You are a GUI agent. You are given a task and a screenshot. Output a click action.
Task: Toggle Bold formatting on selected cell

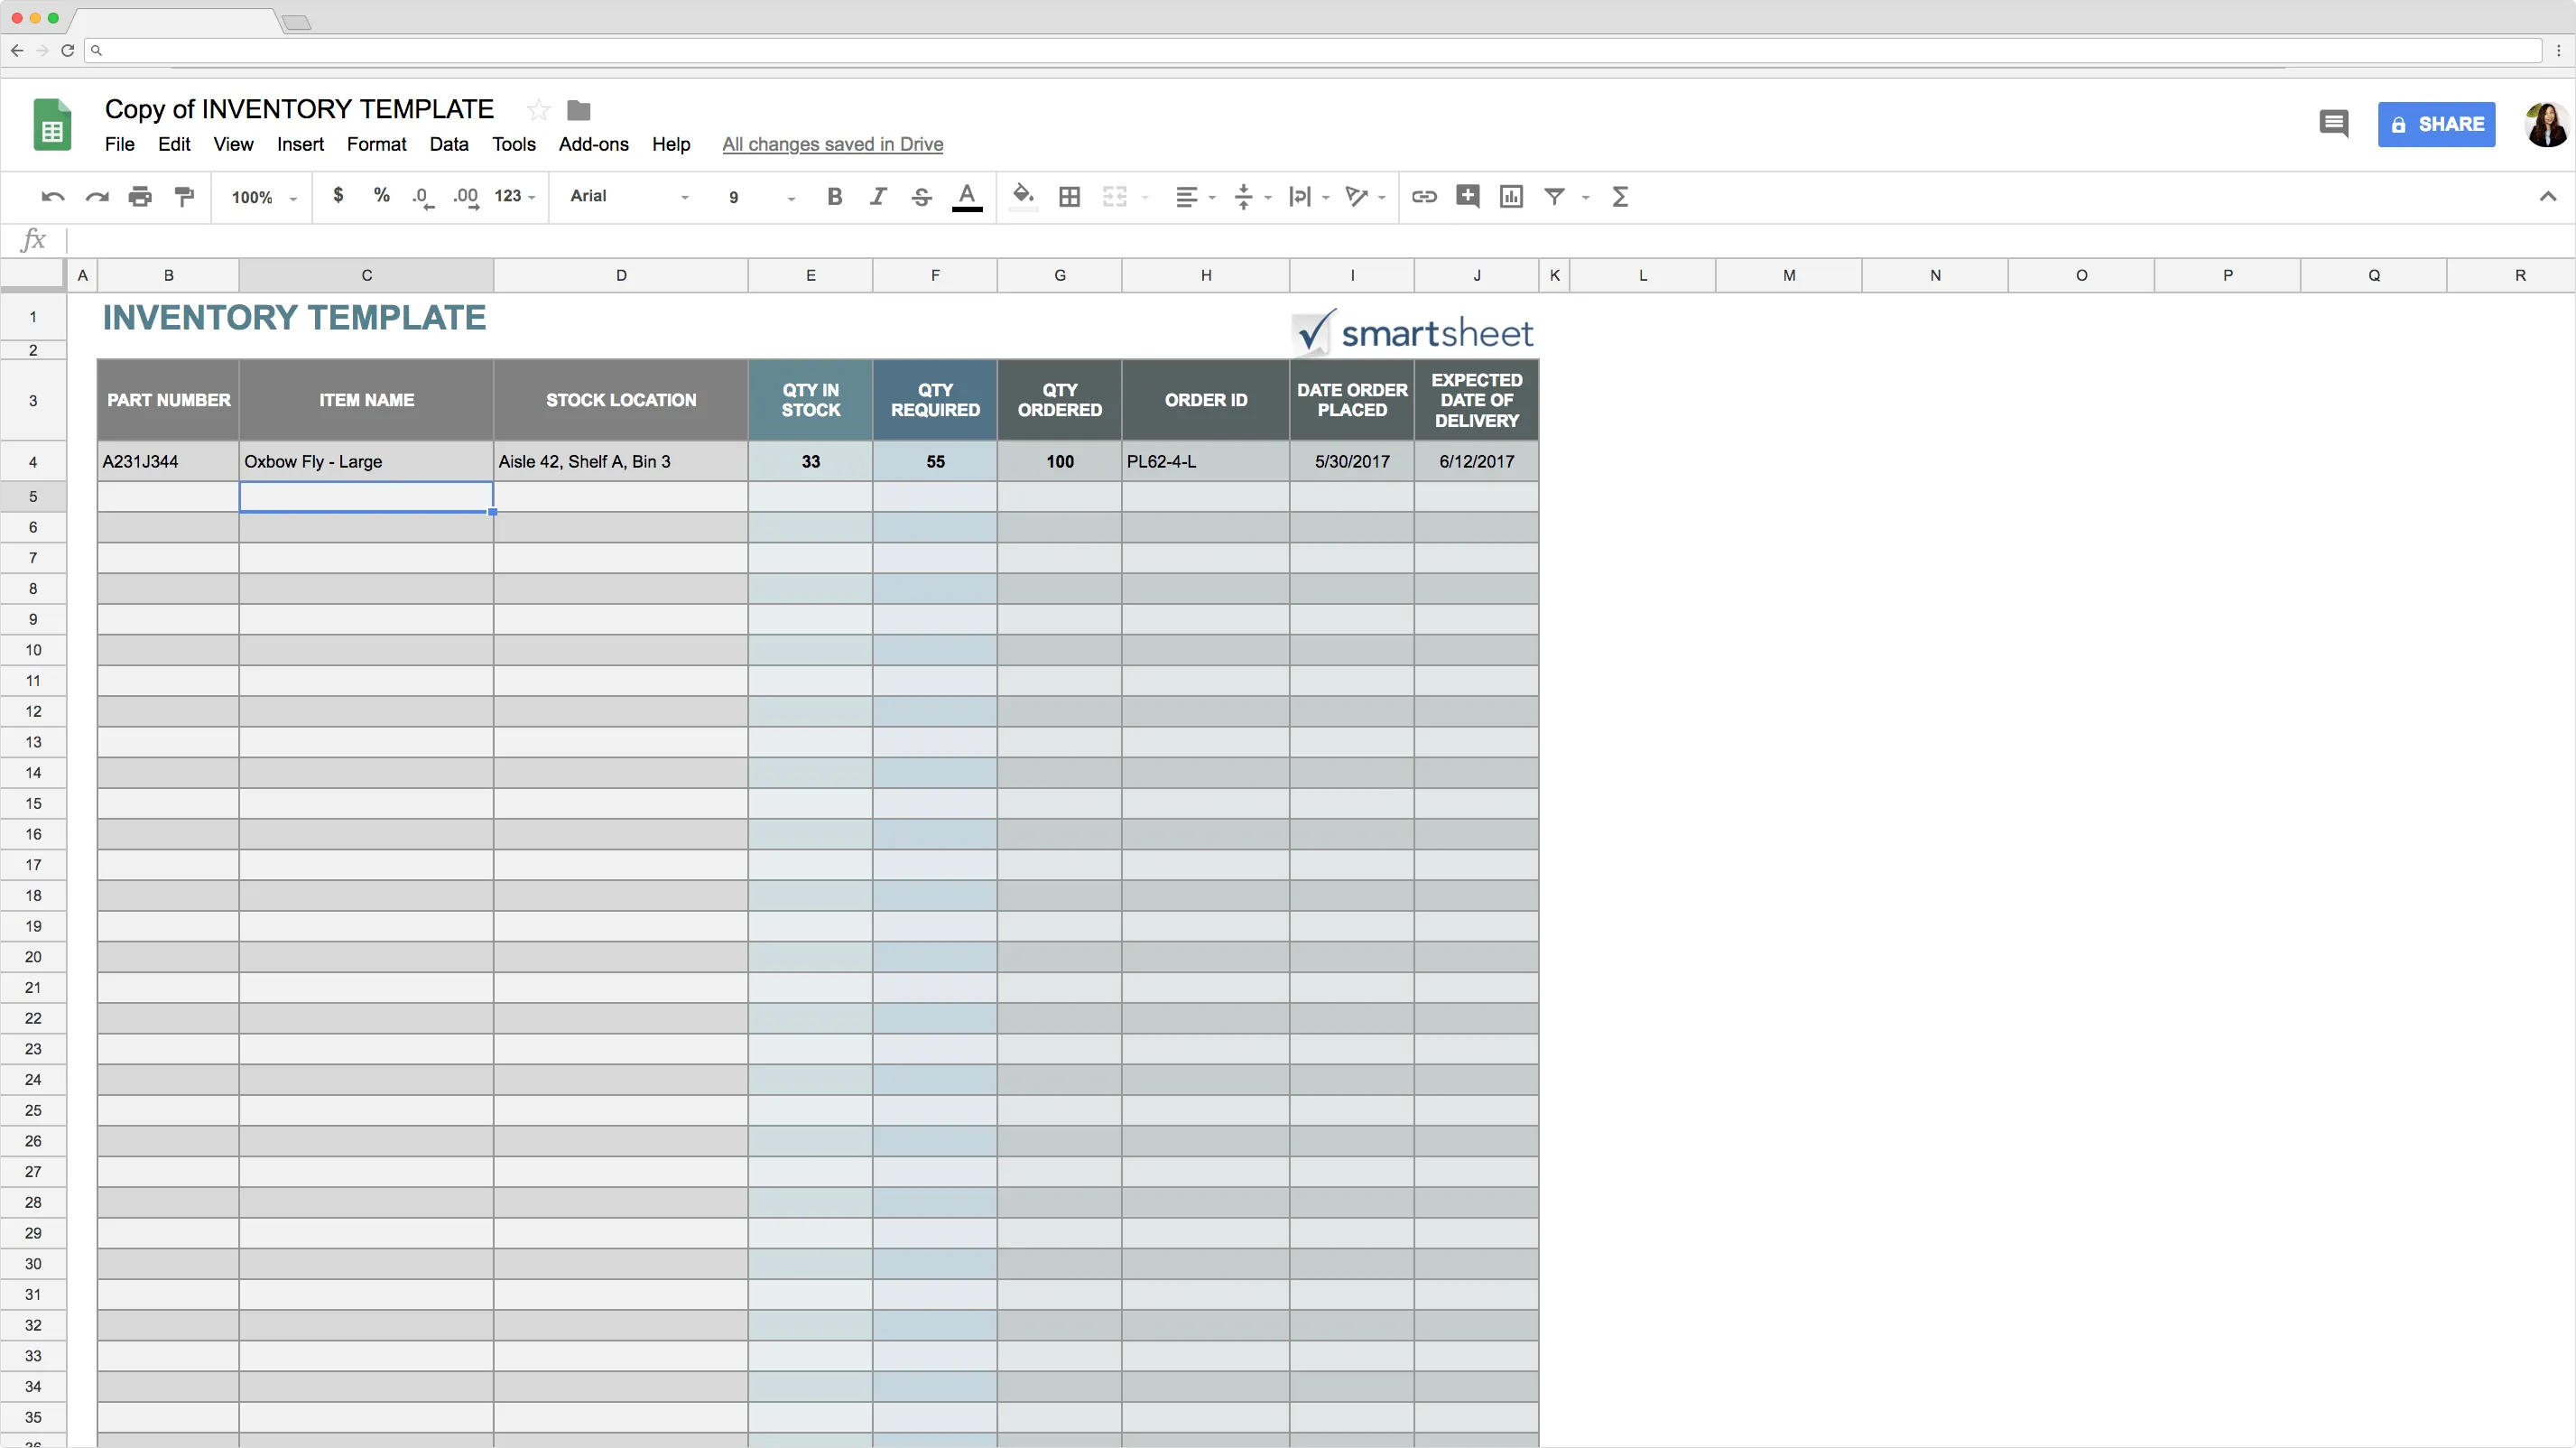(833, 197)
